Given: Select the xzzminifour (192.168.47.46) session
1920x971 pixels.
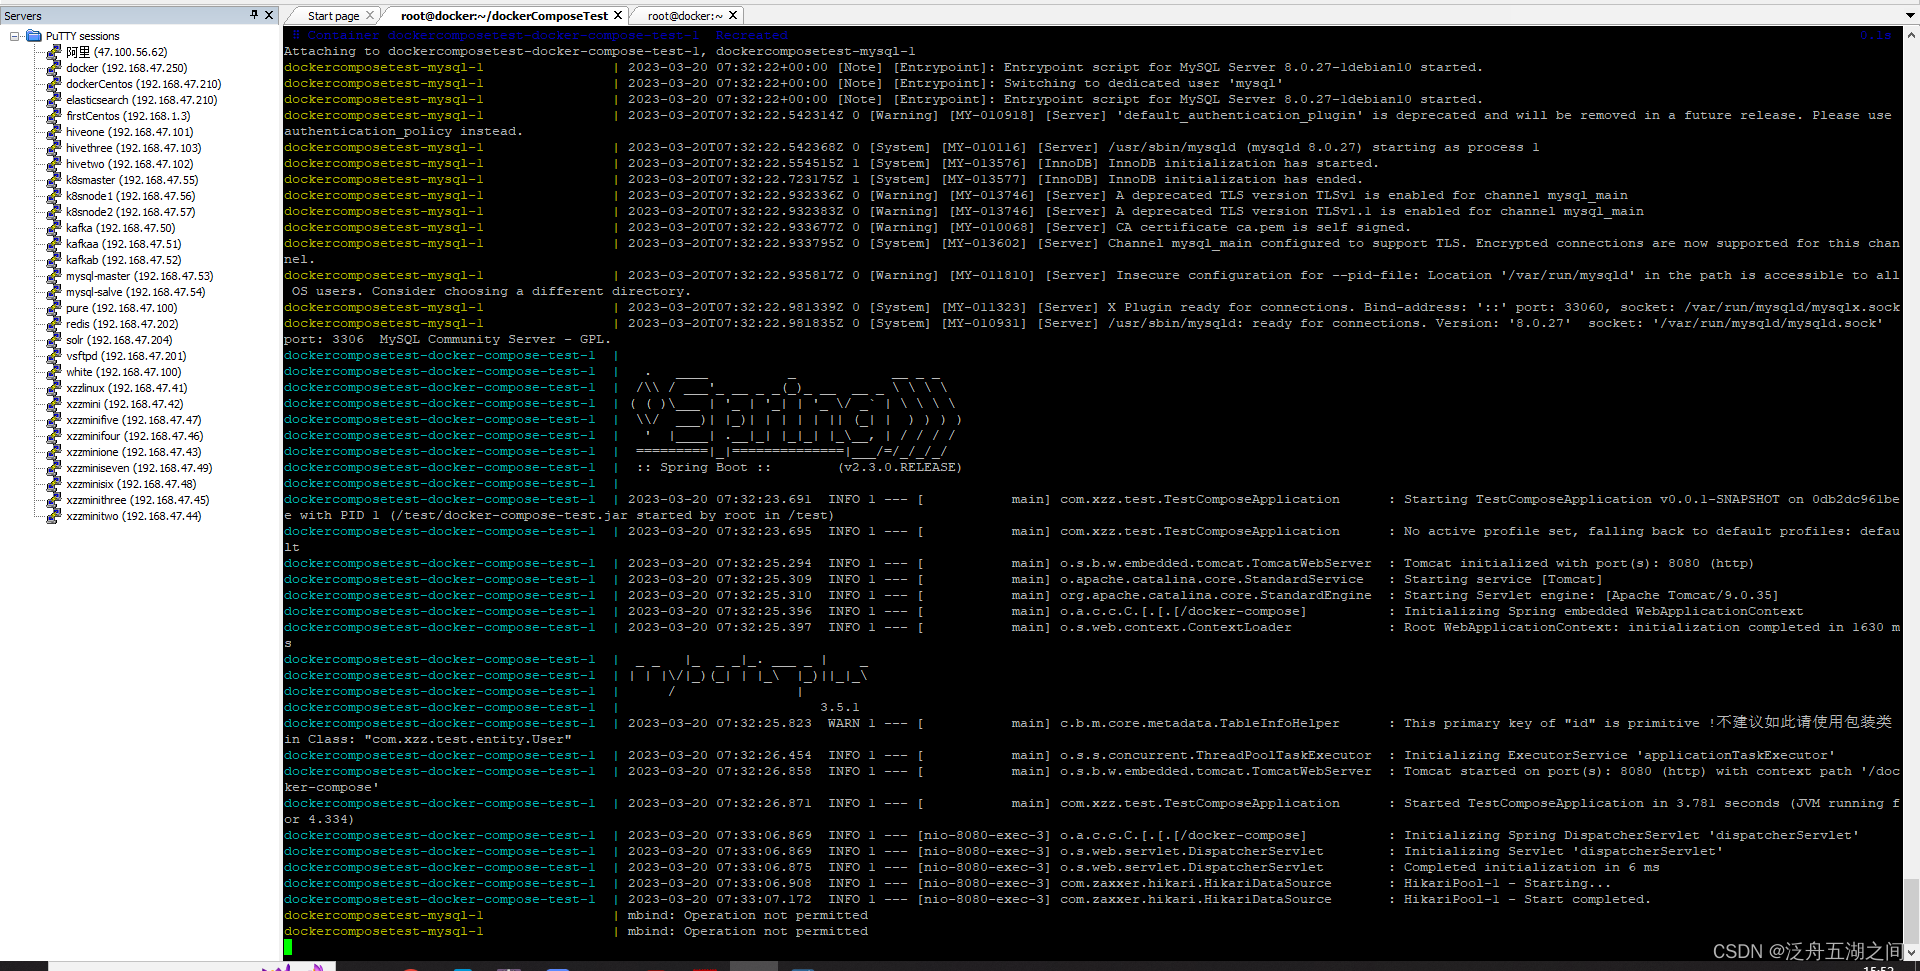Looking at the screenshot, I should point(135,436).
